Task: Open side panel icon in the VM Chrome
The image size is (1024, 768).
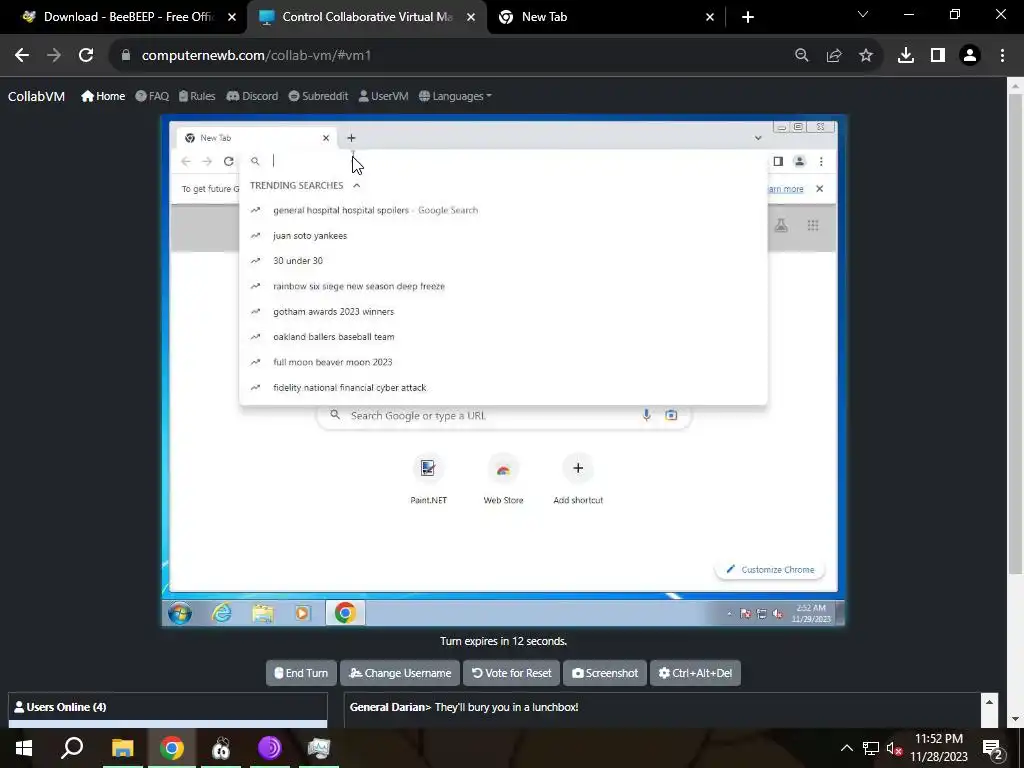Action: pos(778,161)
